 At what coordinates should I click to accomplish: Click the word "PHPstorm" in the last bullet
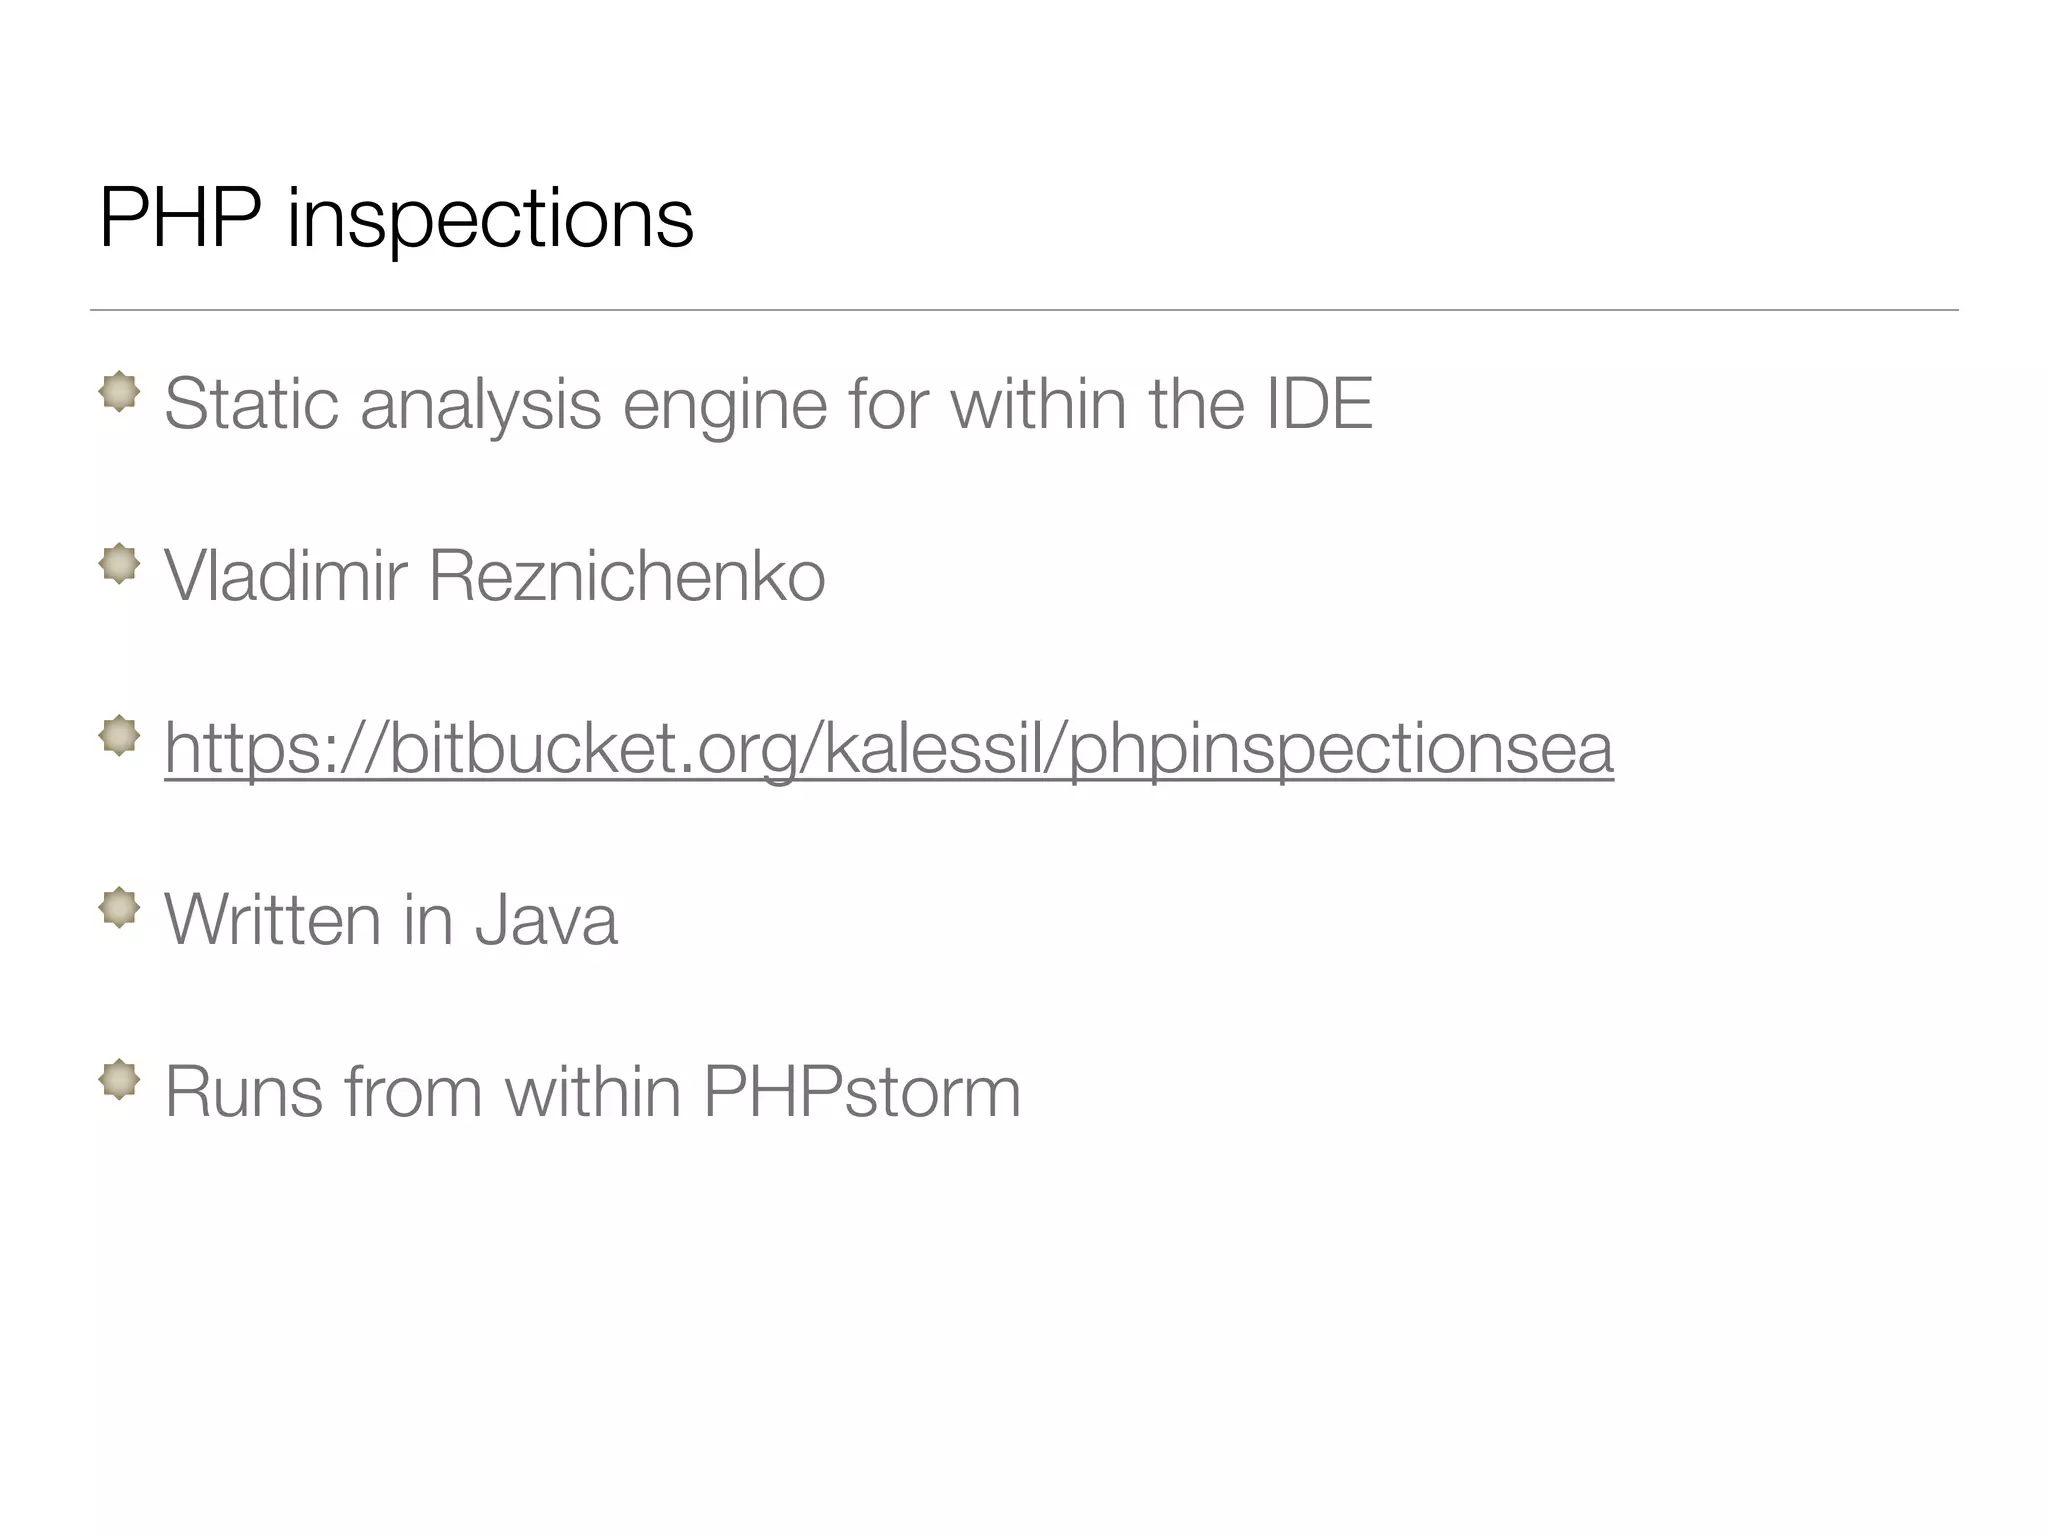[861, 1092]
